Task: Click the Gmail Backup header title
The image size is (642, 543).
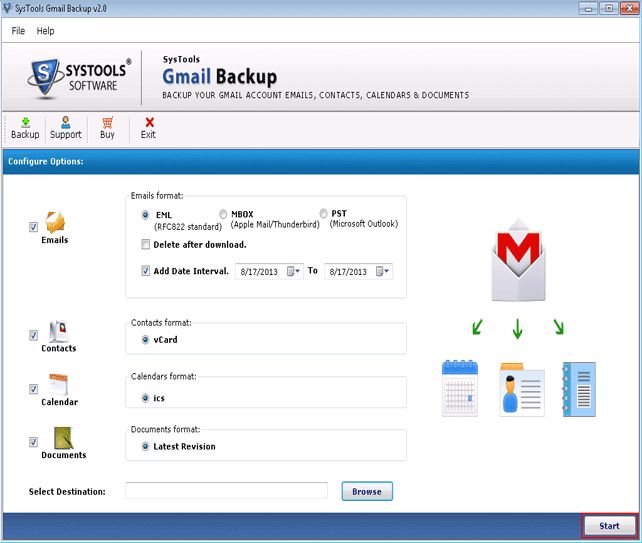Action: 219,77
